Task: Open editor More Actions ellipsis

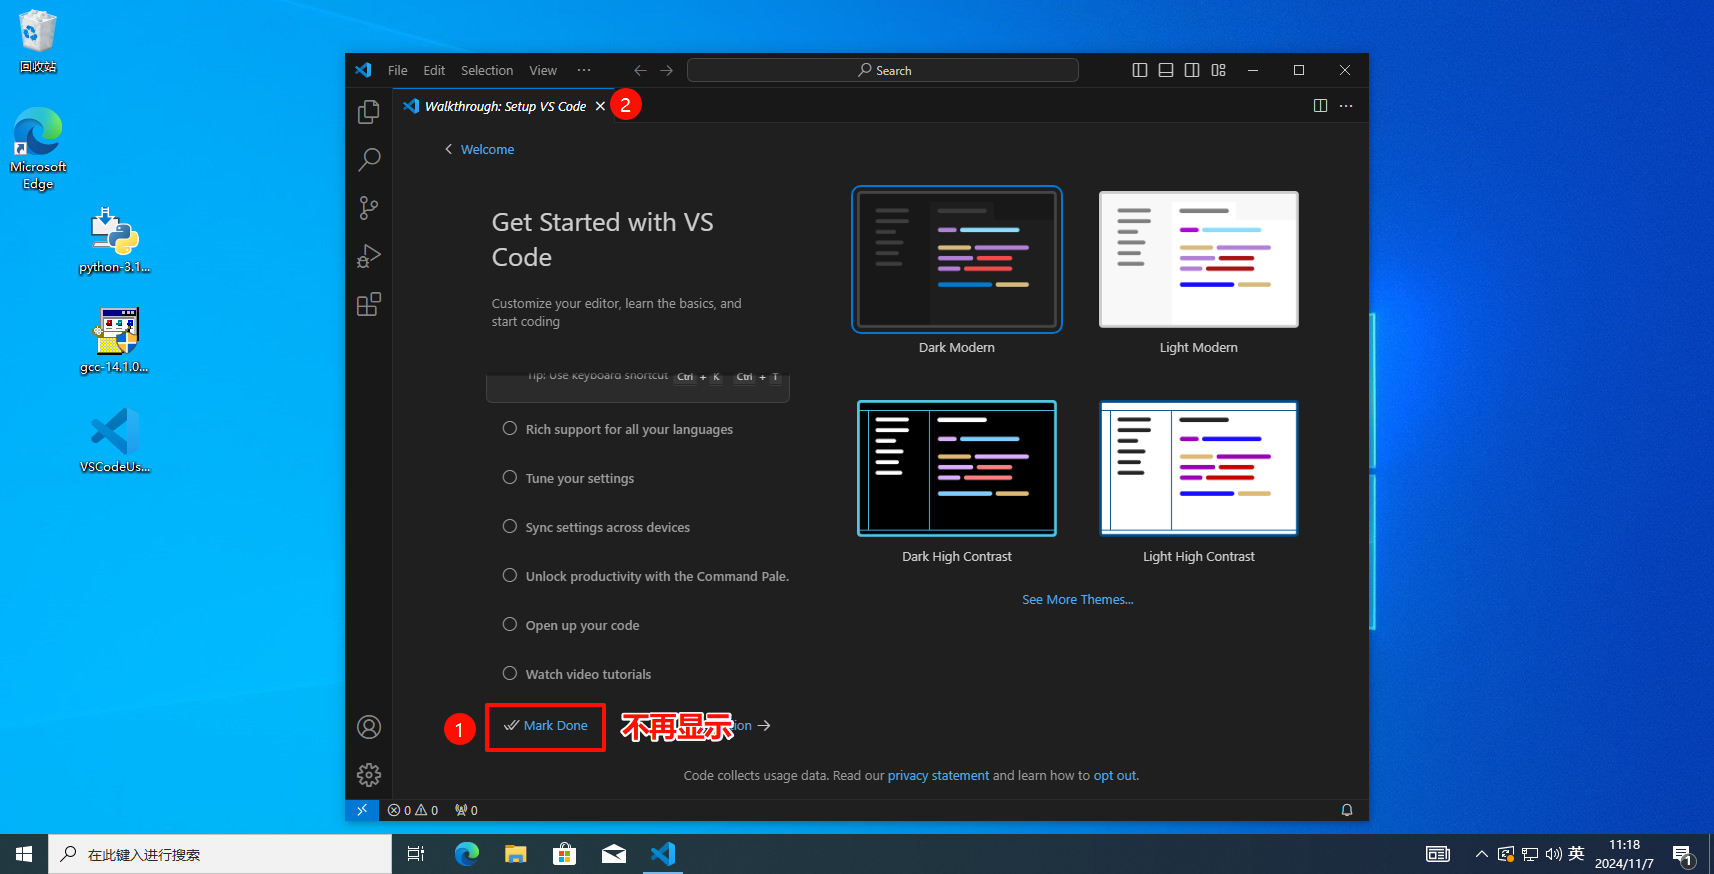Action: 1346,106
